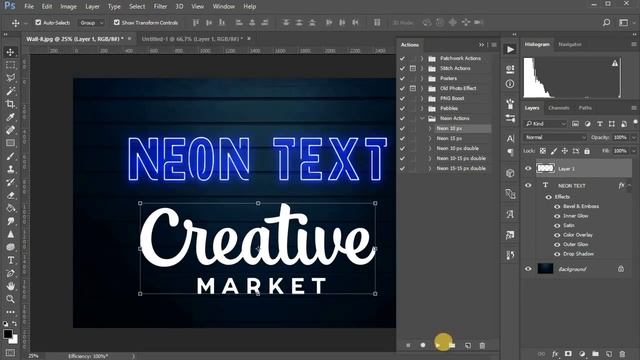Open the layer Kind filter dropdown
Viewport: 640px width, 360px height.
(546, 124)
